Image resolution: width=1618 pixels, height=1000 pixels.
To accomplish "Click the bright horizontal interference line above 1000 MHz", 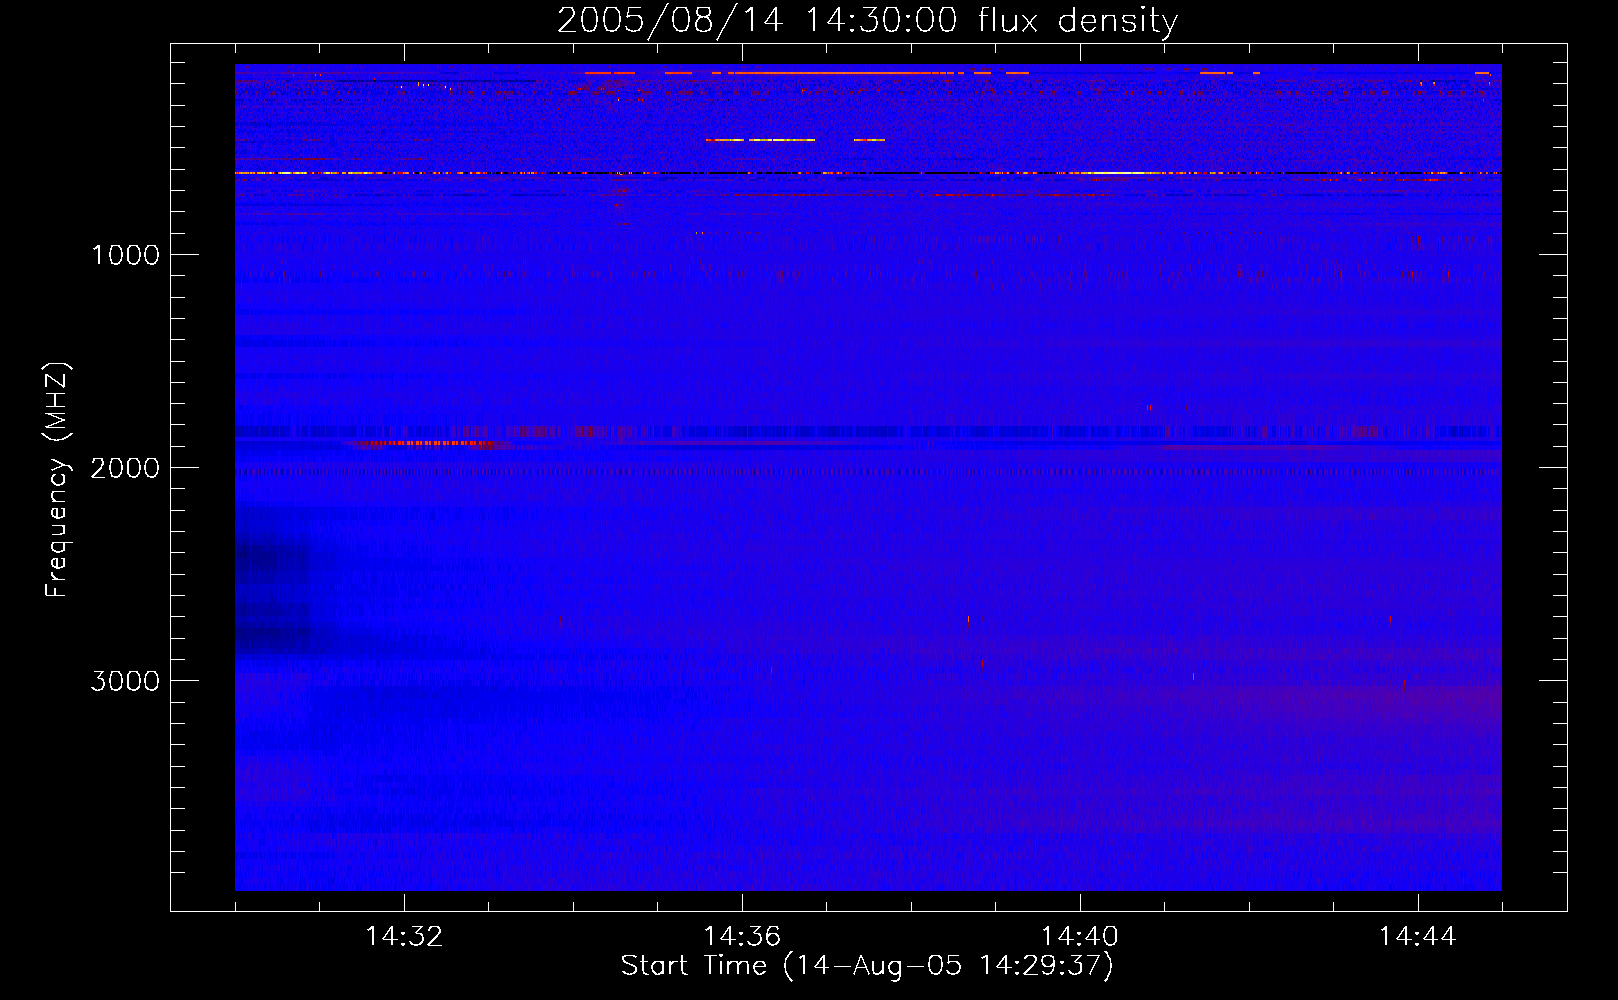I will 868,173.
